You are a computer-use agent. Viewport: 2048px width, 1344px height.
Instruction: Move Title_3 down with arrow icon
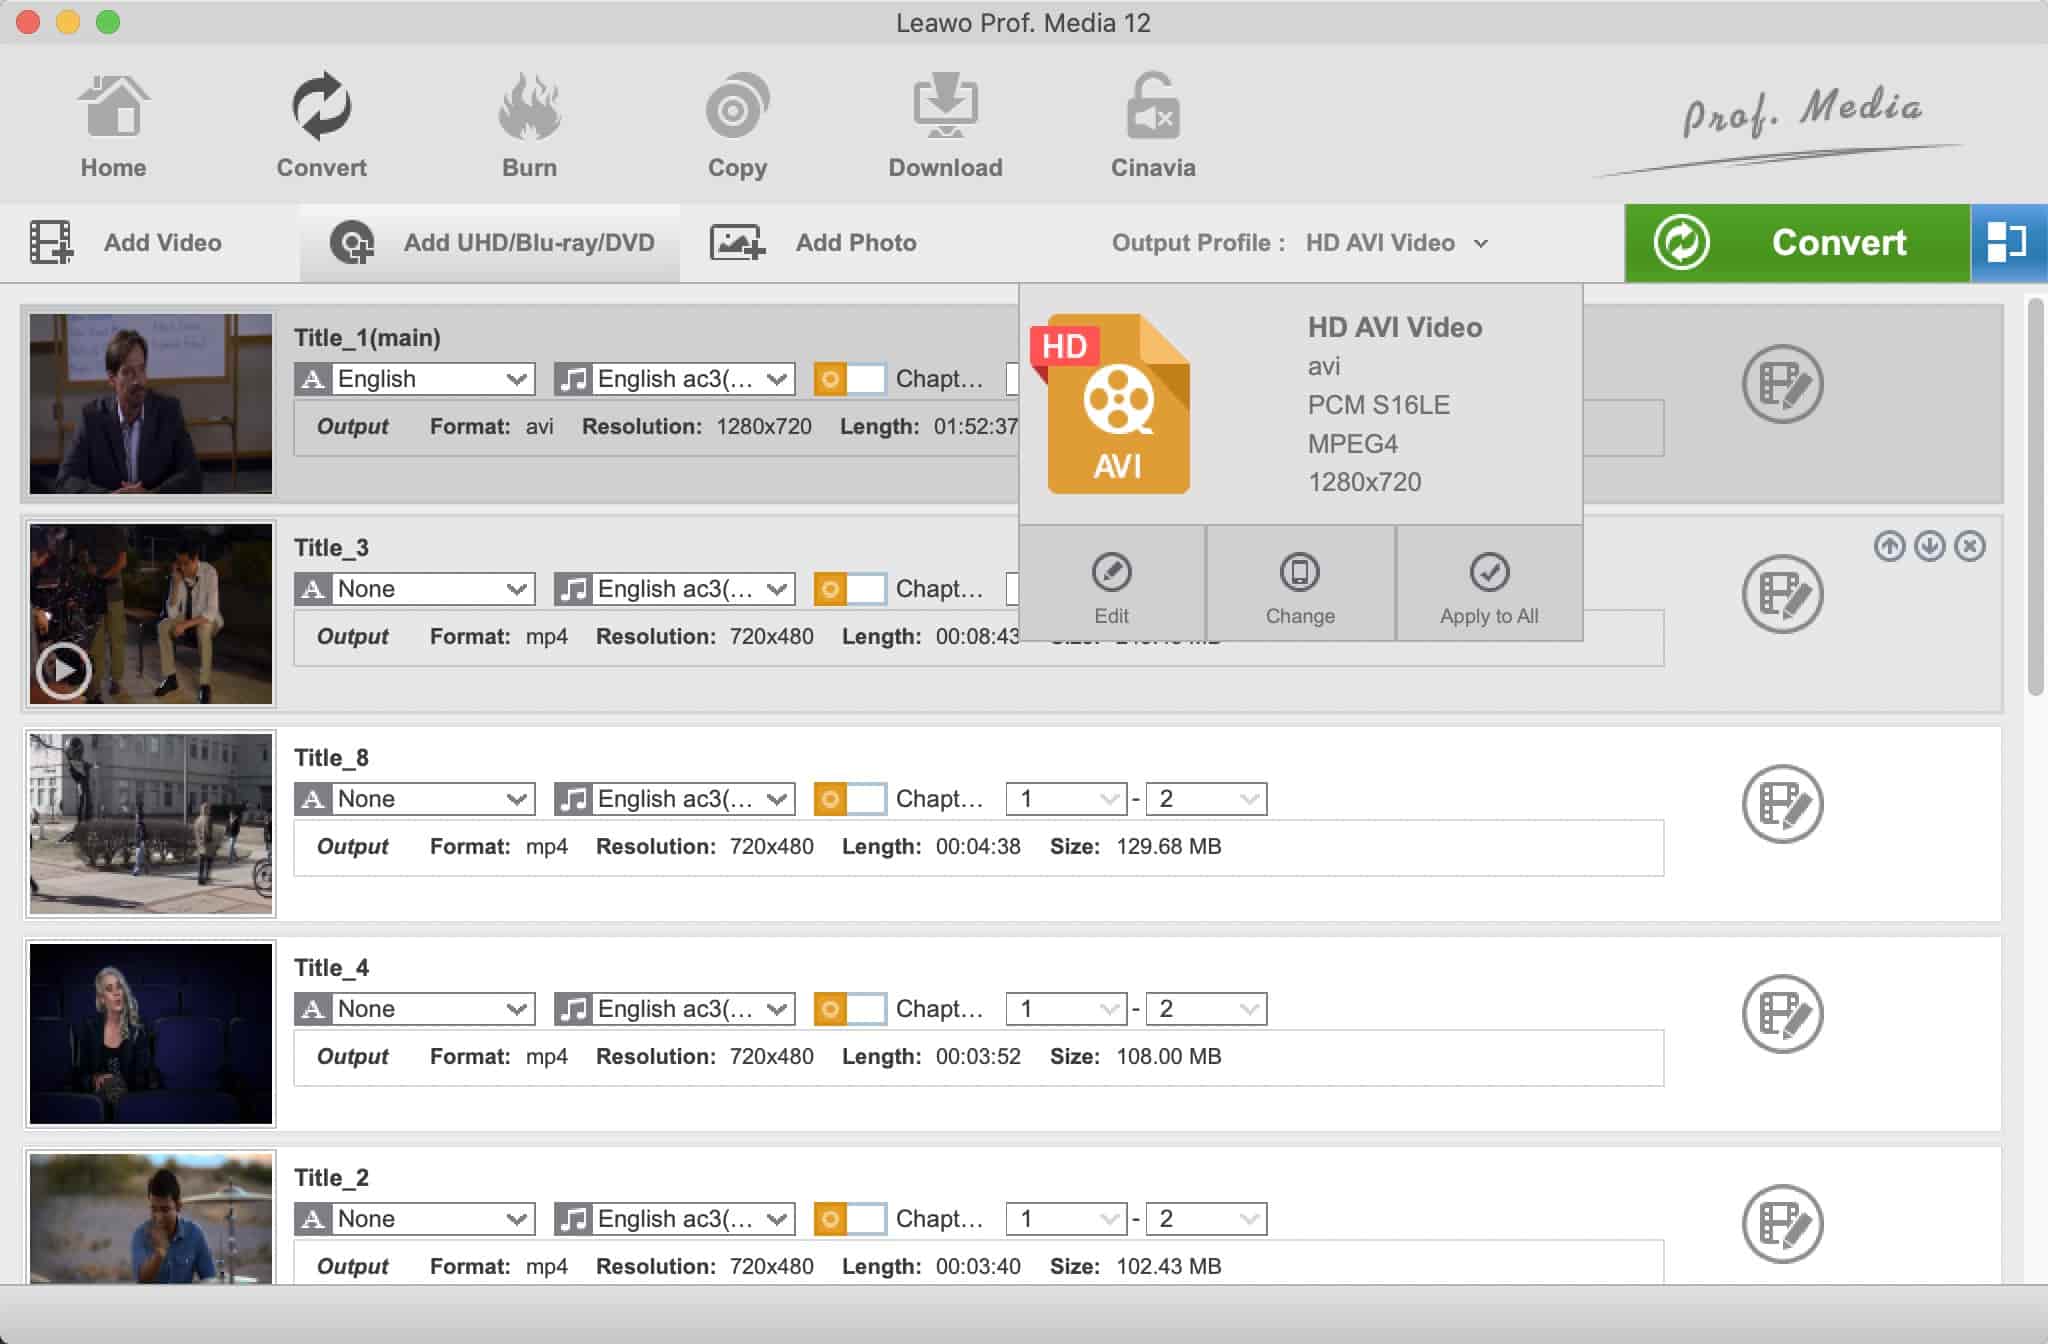point(1929,546)
